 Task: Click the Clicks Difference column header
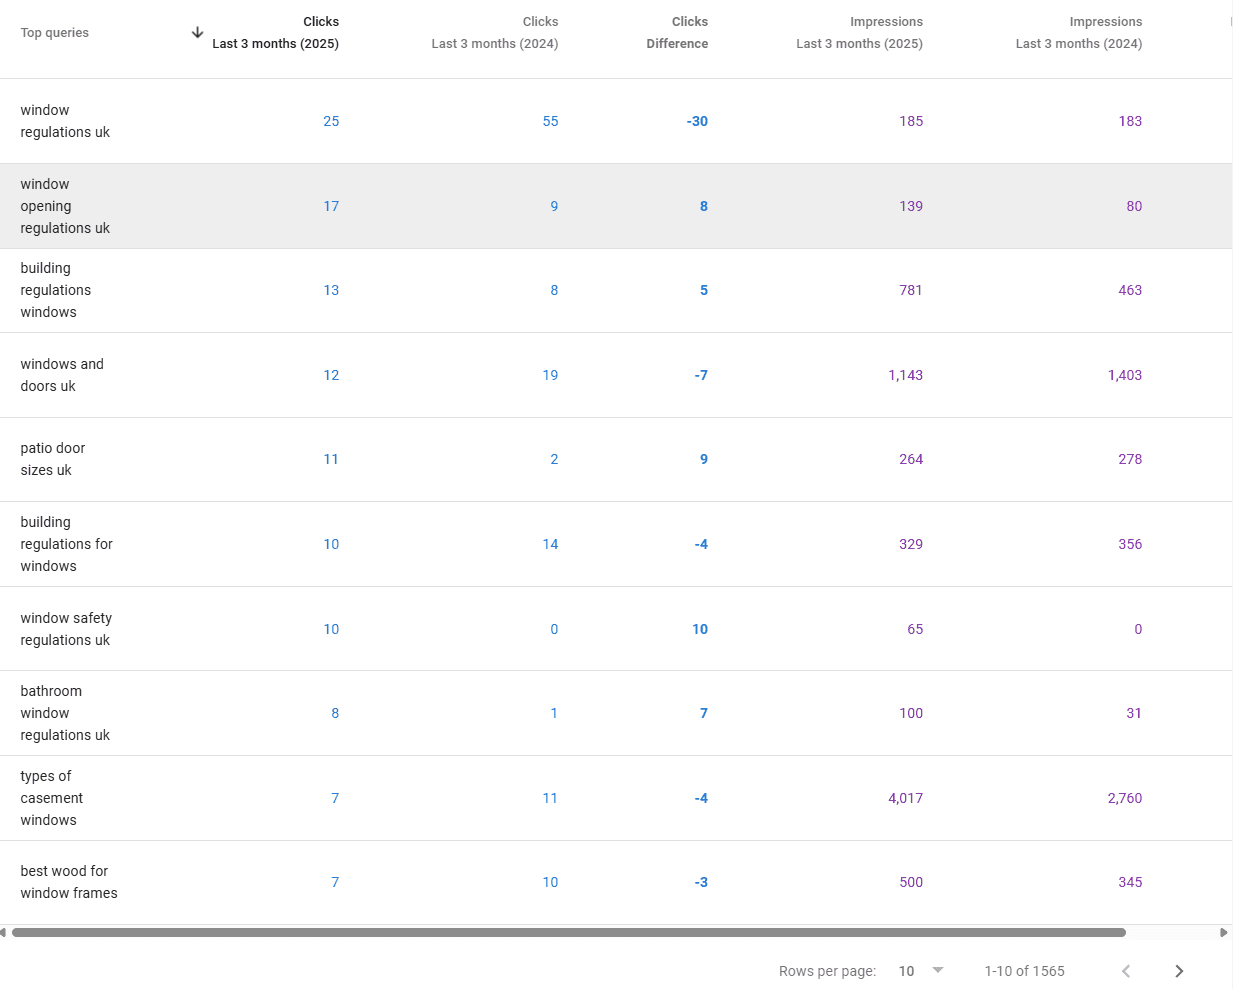(x=677, y=32)
